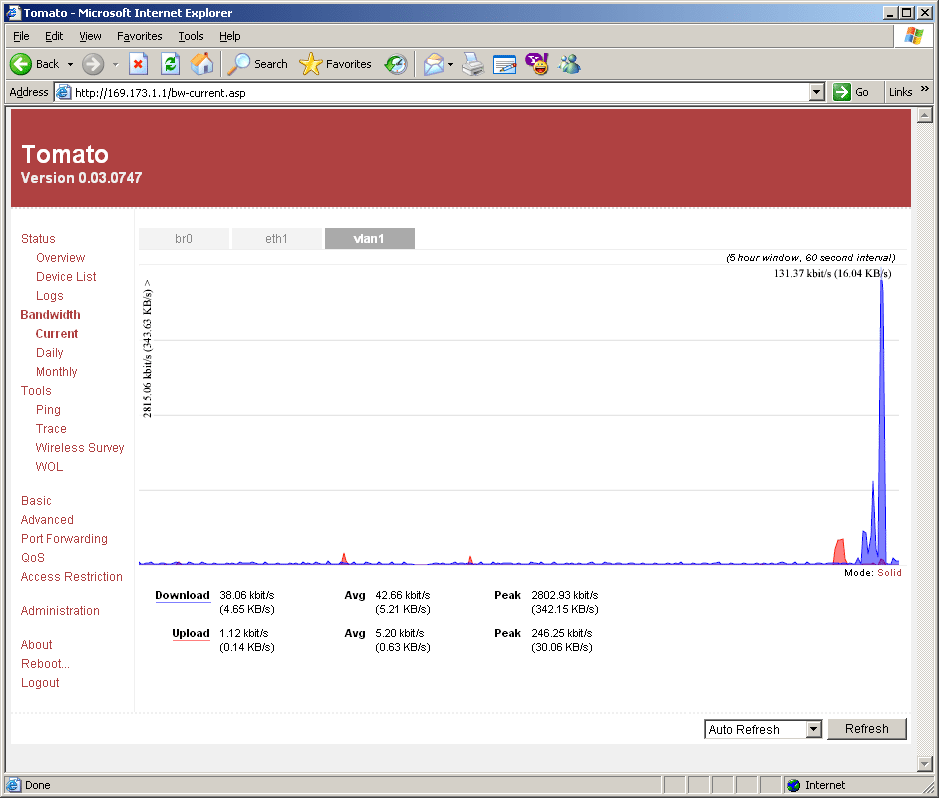Open Logs link in sidebar

click(x=50, y=296)
